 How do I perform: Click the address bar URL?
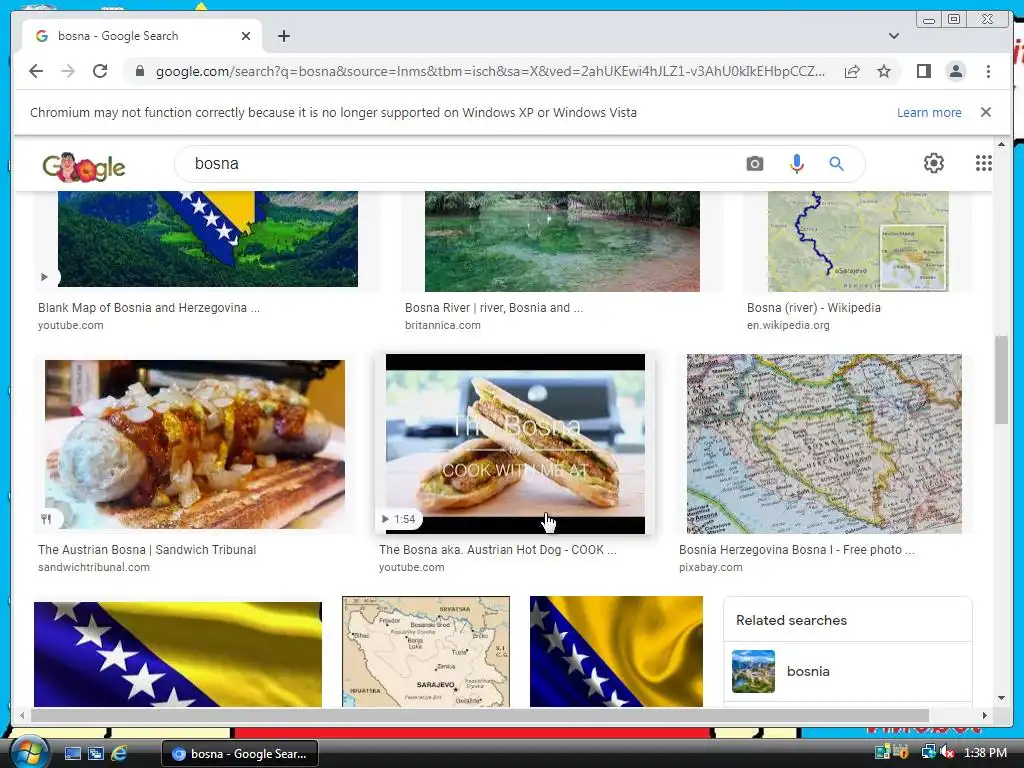(x=490, y=71)
